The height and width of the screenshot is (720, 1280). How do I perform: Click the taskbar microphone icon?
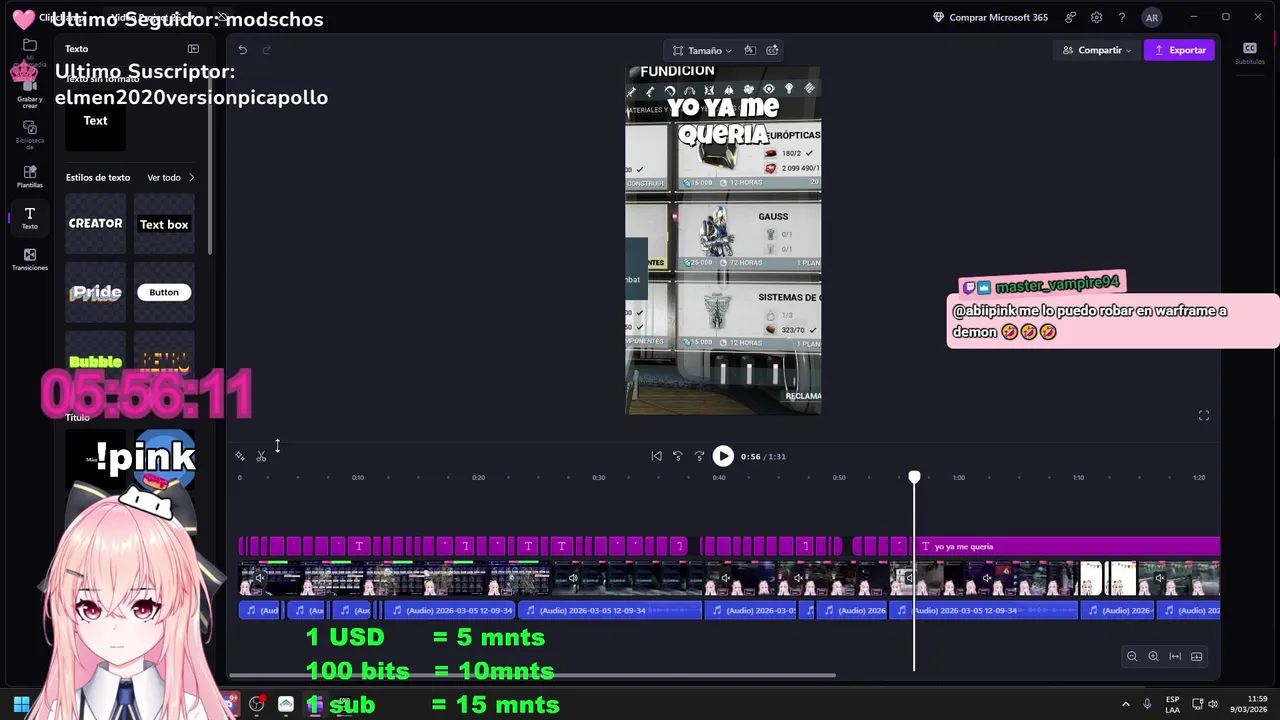tap(1147, 704)
